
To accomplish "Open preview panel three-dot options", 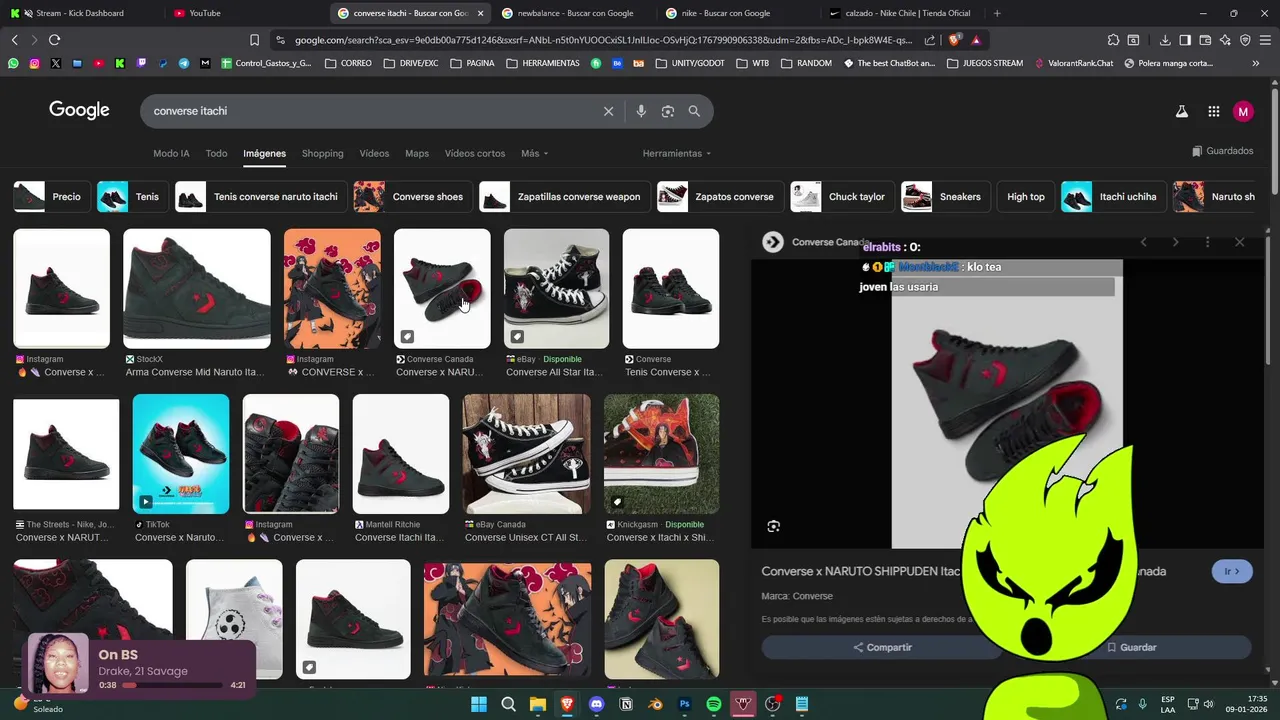I will click(x=1207, y=242).
